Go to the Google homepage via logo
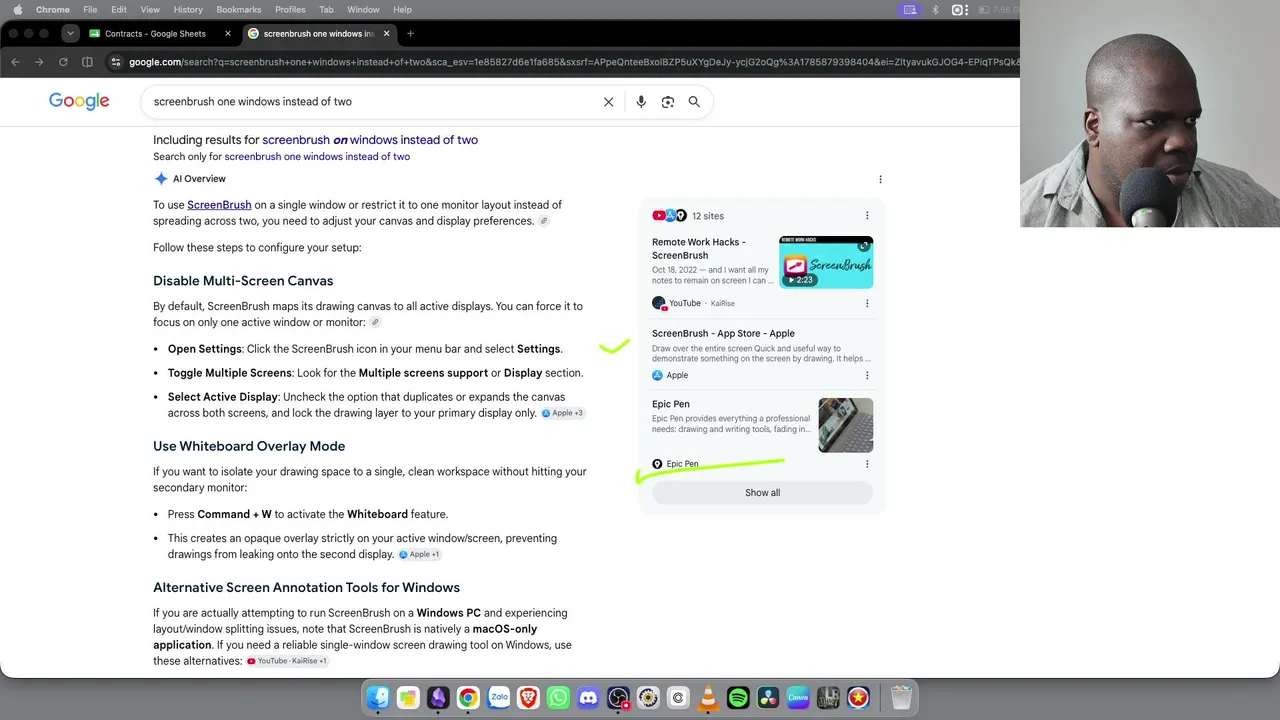The height and width of the screenshot is (720, 1280). coord(79,101)
